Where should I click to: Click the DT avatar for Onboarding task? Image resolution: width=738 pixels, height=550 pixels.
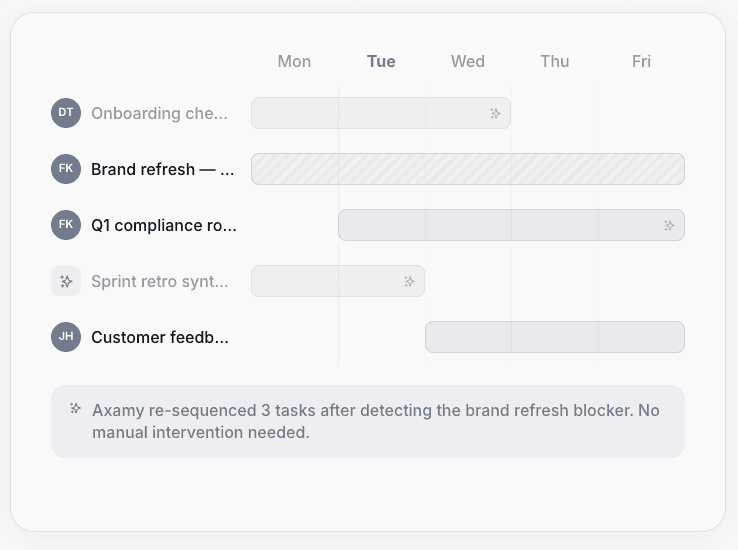(x=65, y=113)
